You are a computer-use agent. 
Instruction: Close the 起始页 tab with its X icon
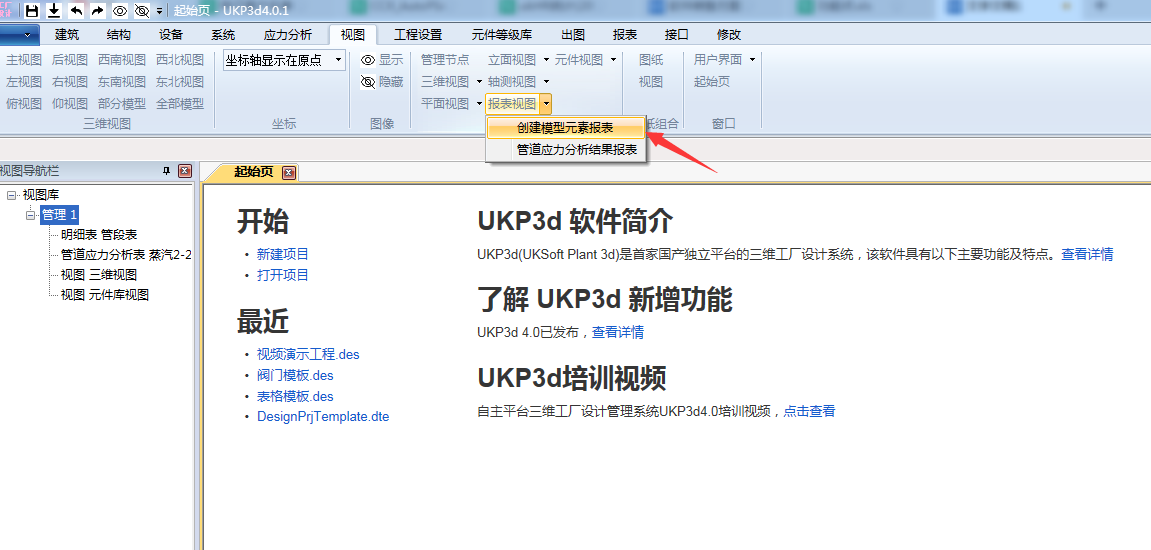pyautogui.click(x=289, y=173)
